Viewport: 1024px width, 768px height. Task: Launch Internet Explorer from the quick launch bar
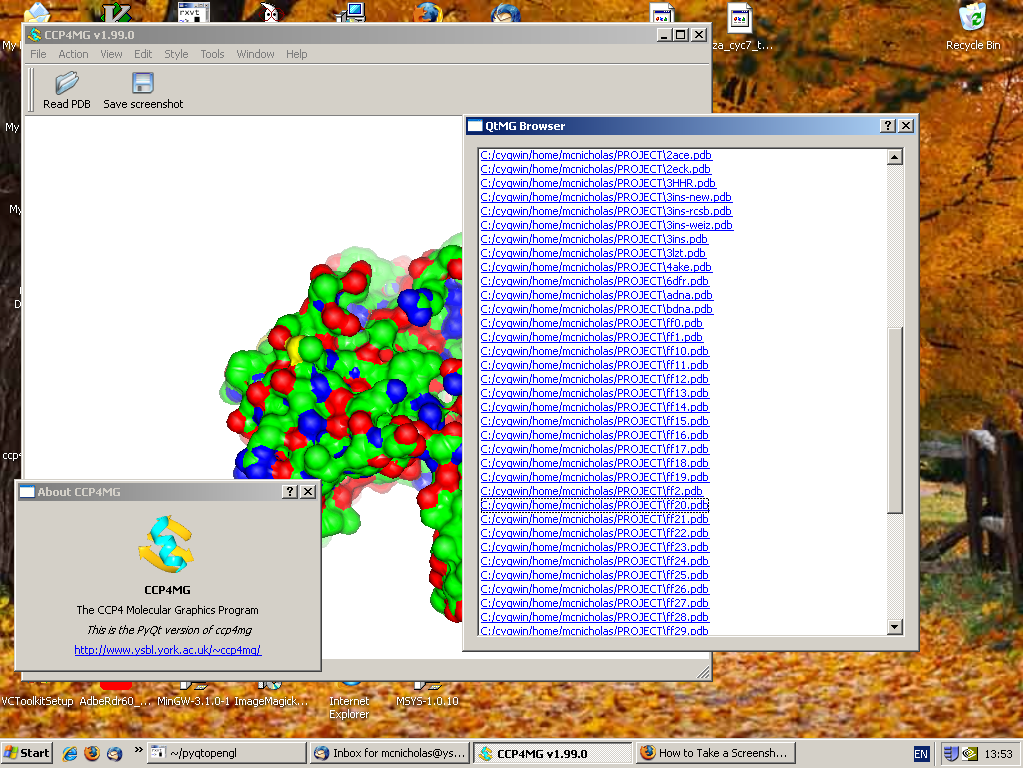(x=70, y=753)
